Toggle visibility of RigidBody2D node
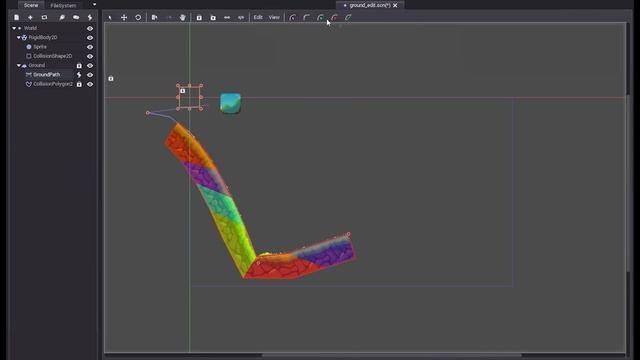This screenshot has width=640, height=360. click(90, 38)
